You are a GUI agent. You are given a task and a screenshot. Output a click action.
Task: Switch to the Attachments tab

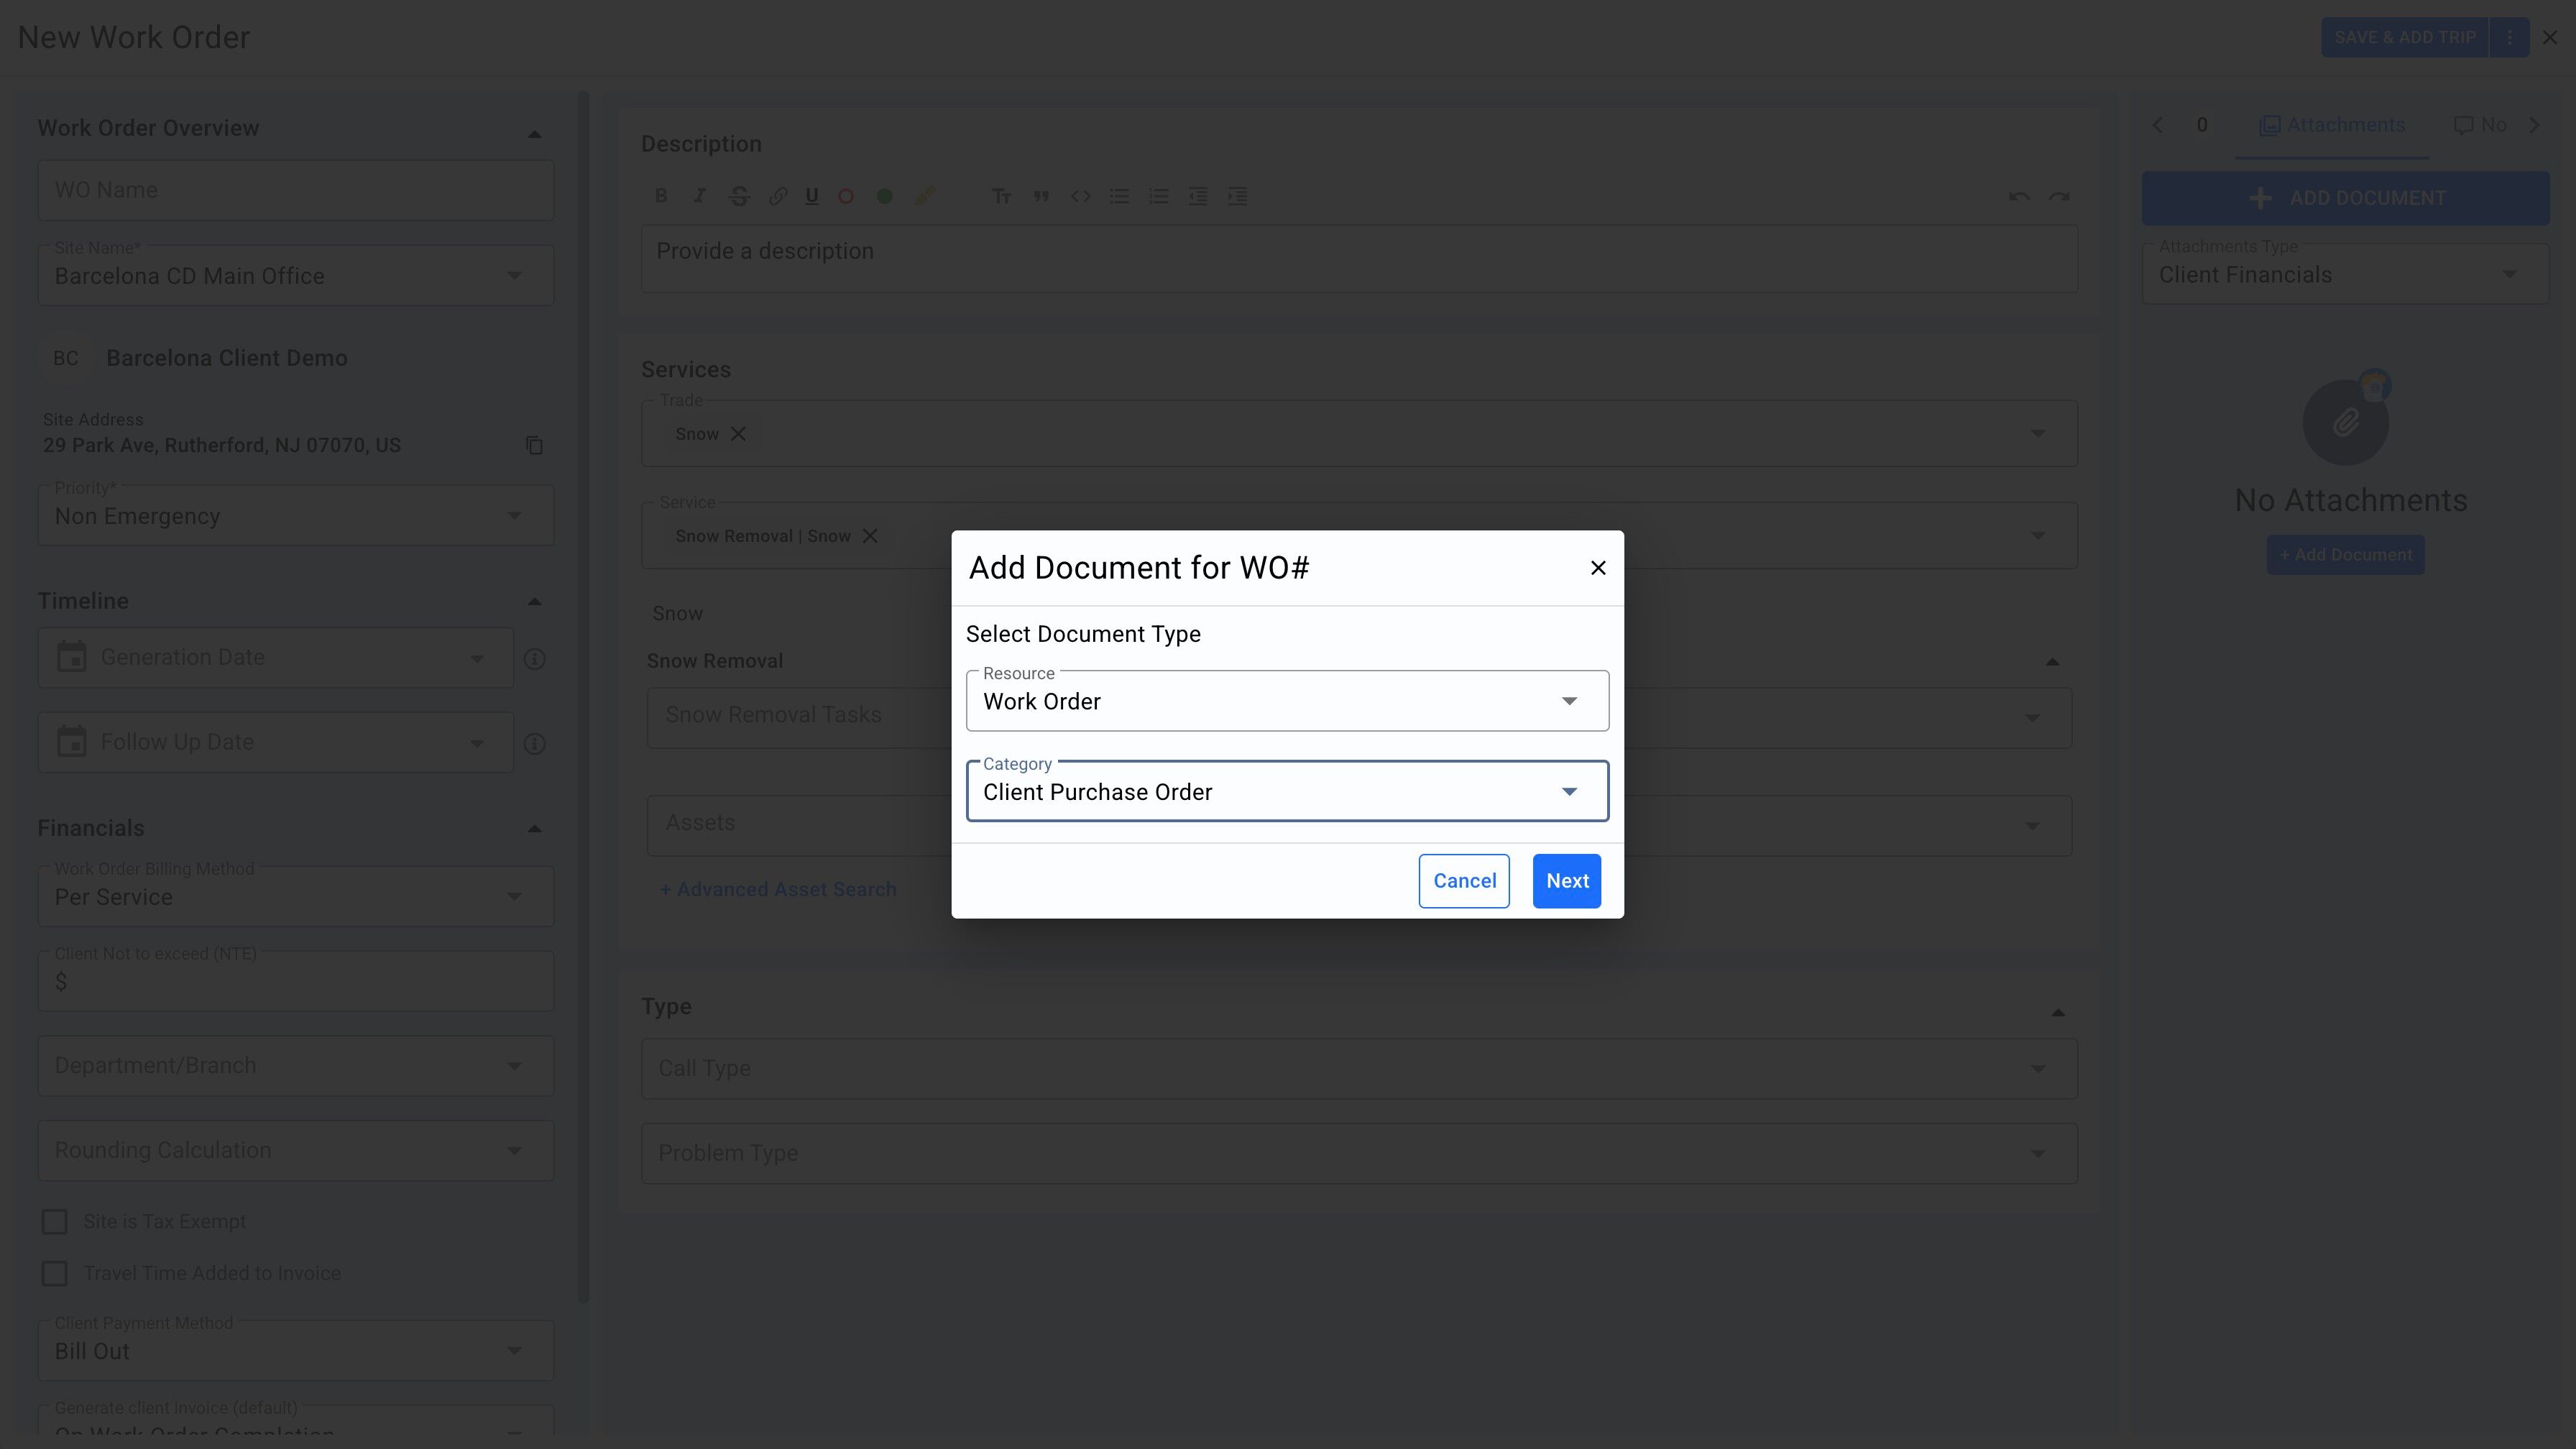2332,125
